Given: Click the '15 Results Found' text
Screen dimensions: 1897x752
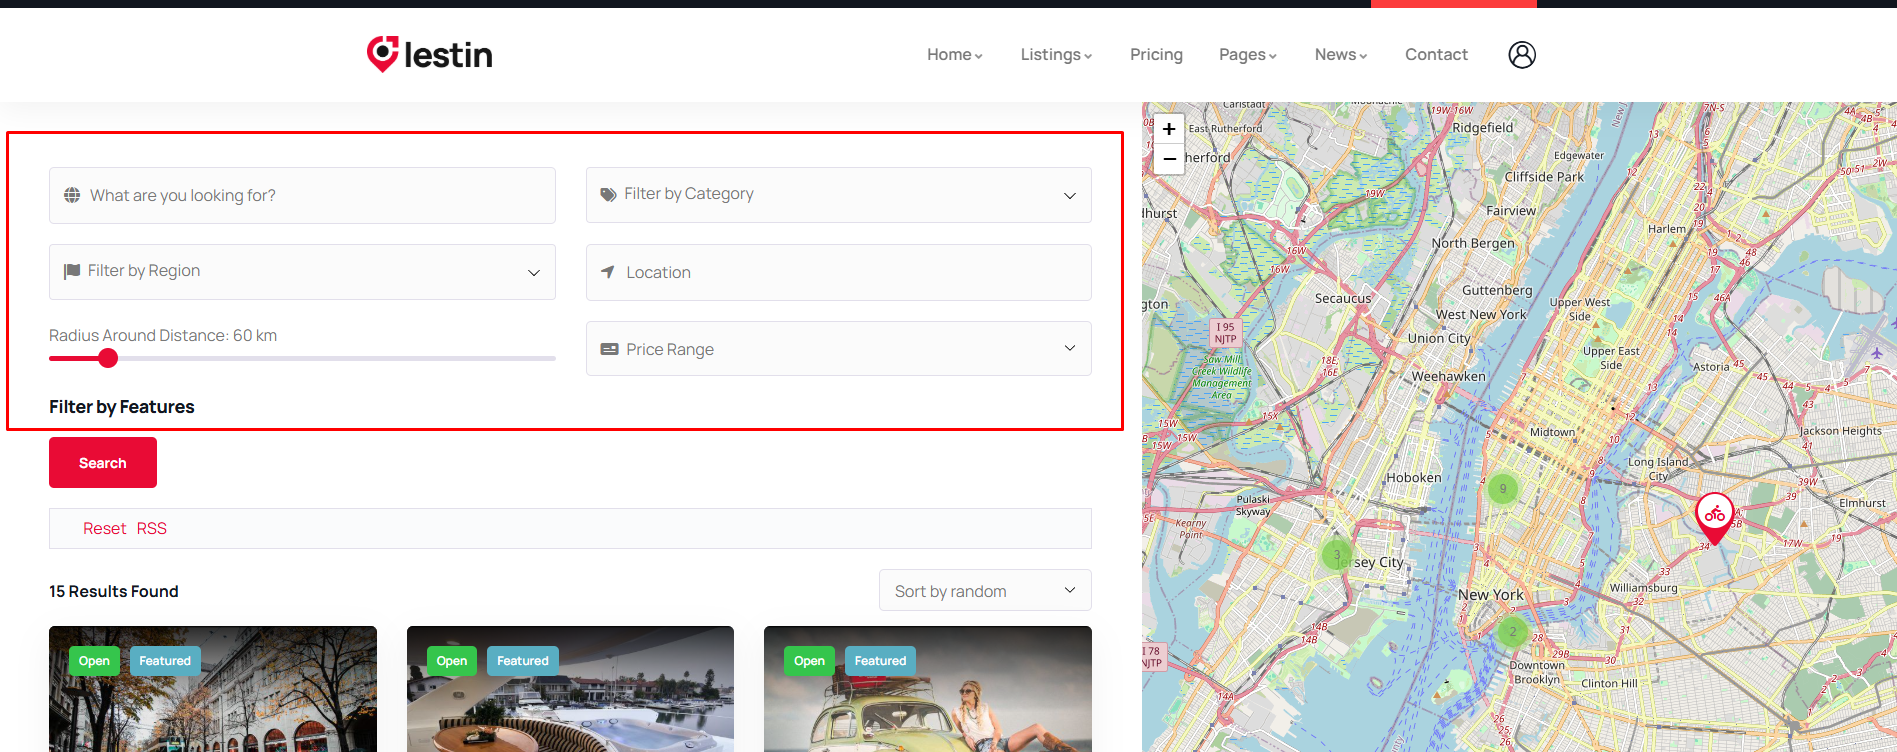Looking at the screenshot, I should point(114,592).
